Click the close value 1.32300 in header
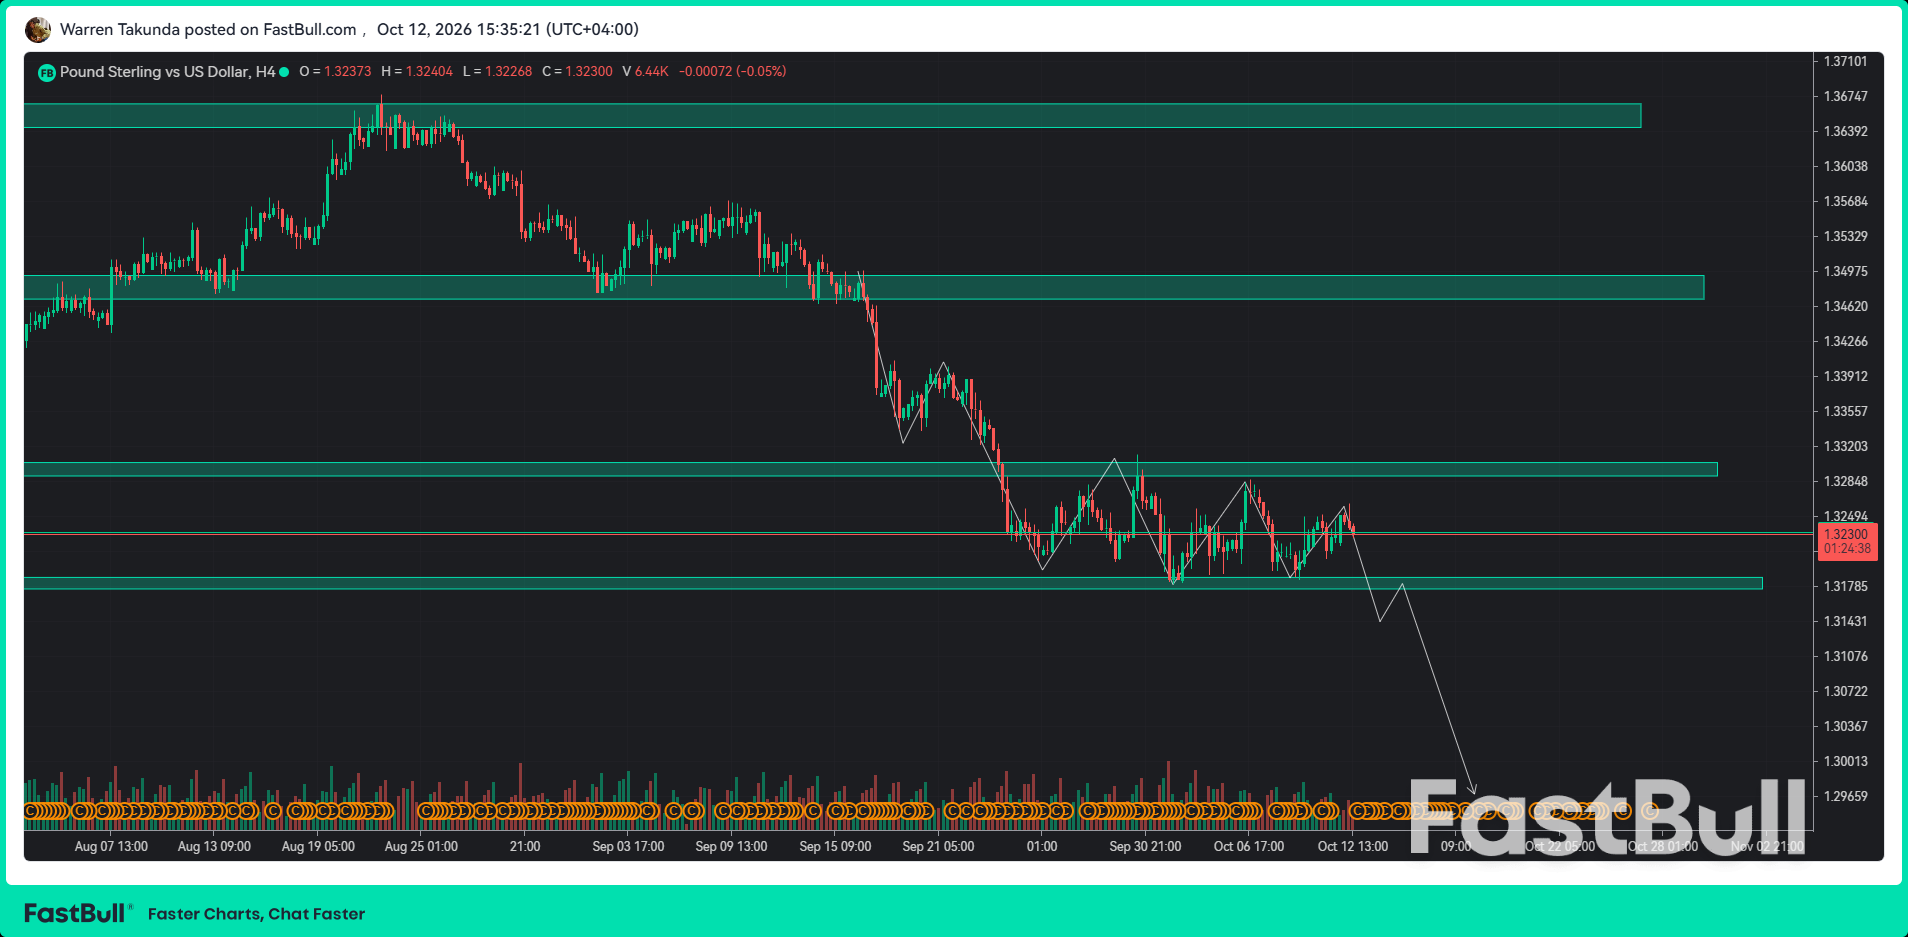This screenshot has height=937, width=1908. [x=588, y=72]
